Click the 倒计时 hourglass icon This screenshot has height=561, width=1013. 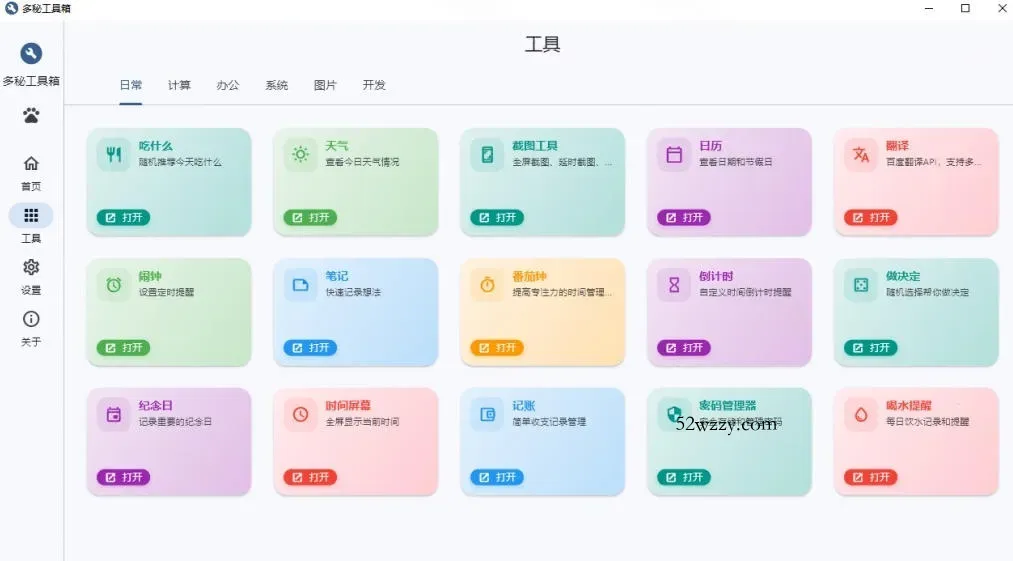click(674, 285)
